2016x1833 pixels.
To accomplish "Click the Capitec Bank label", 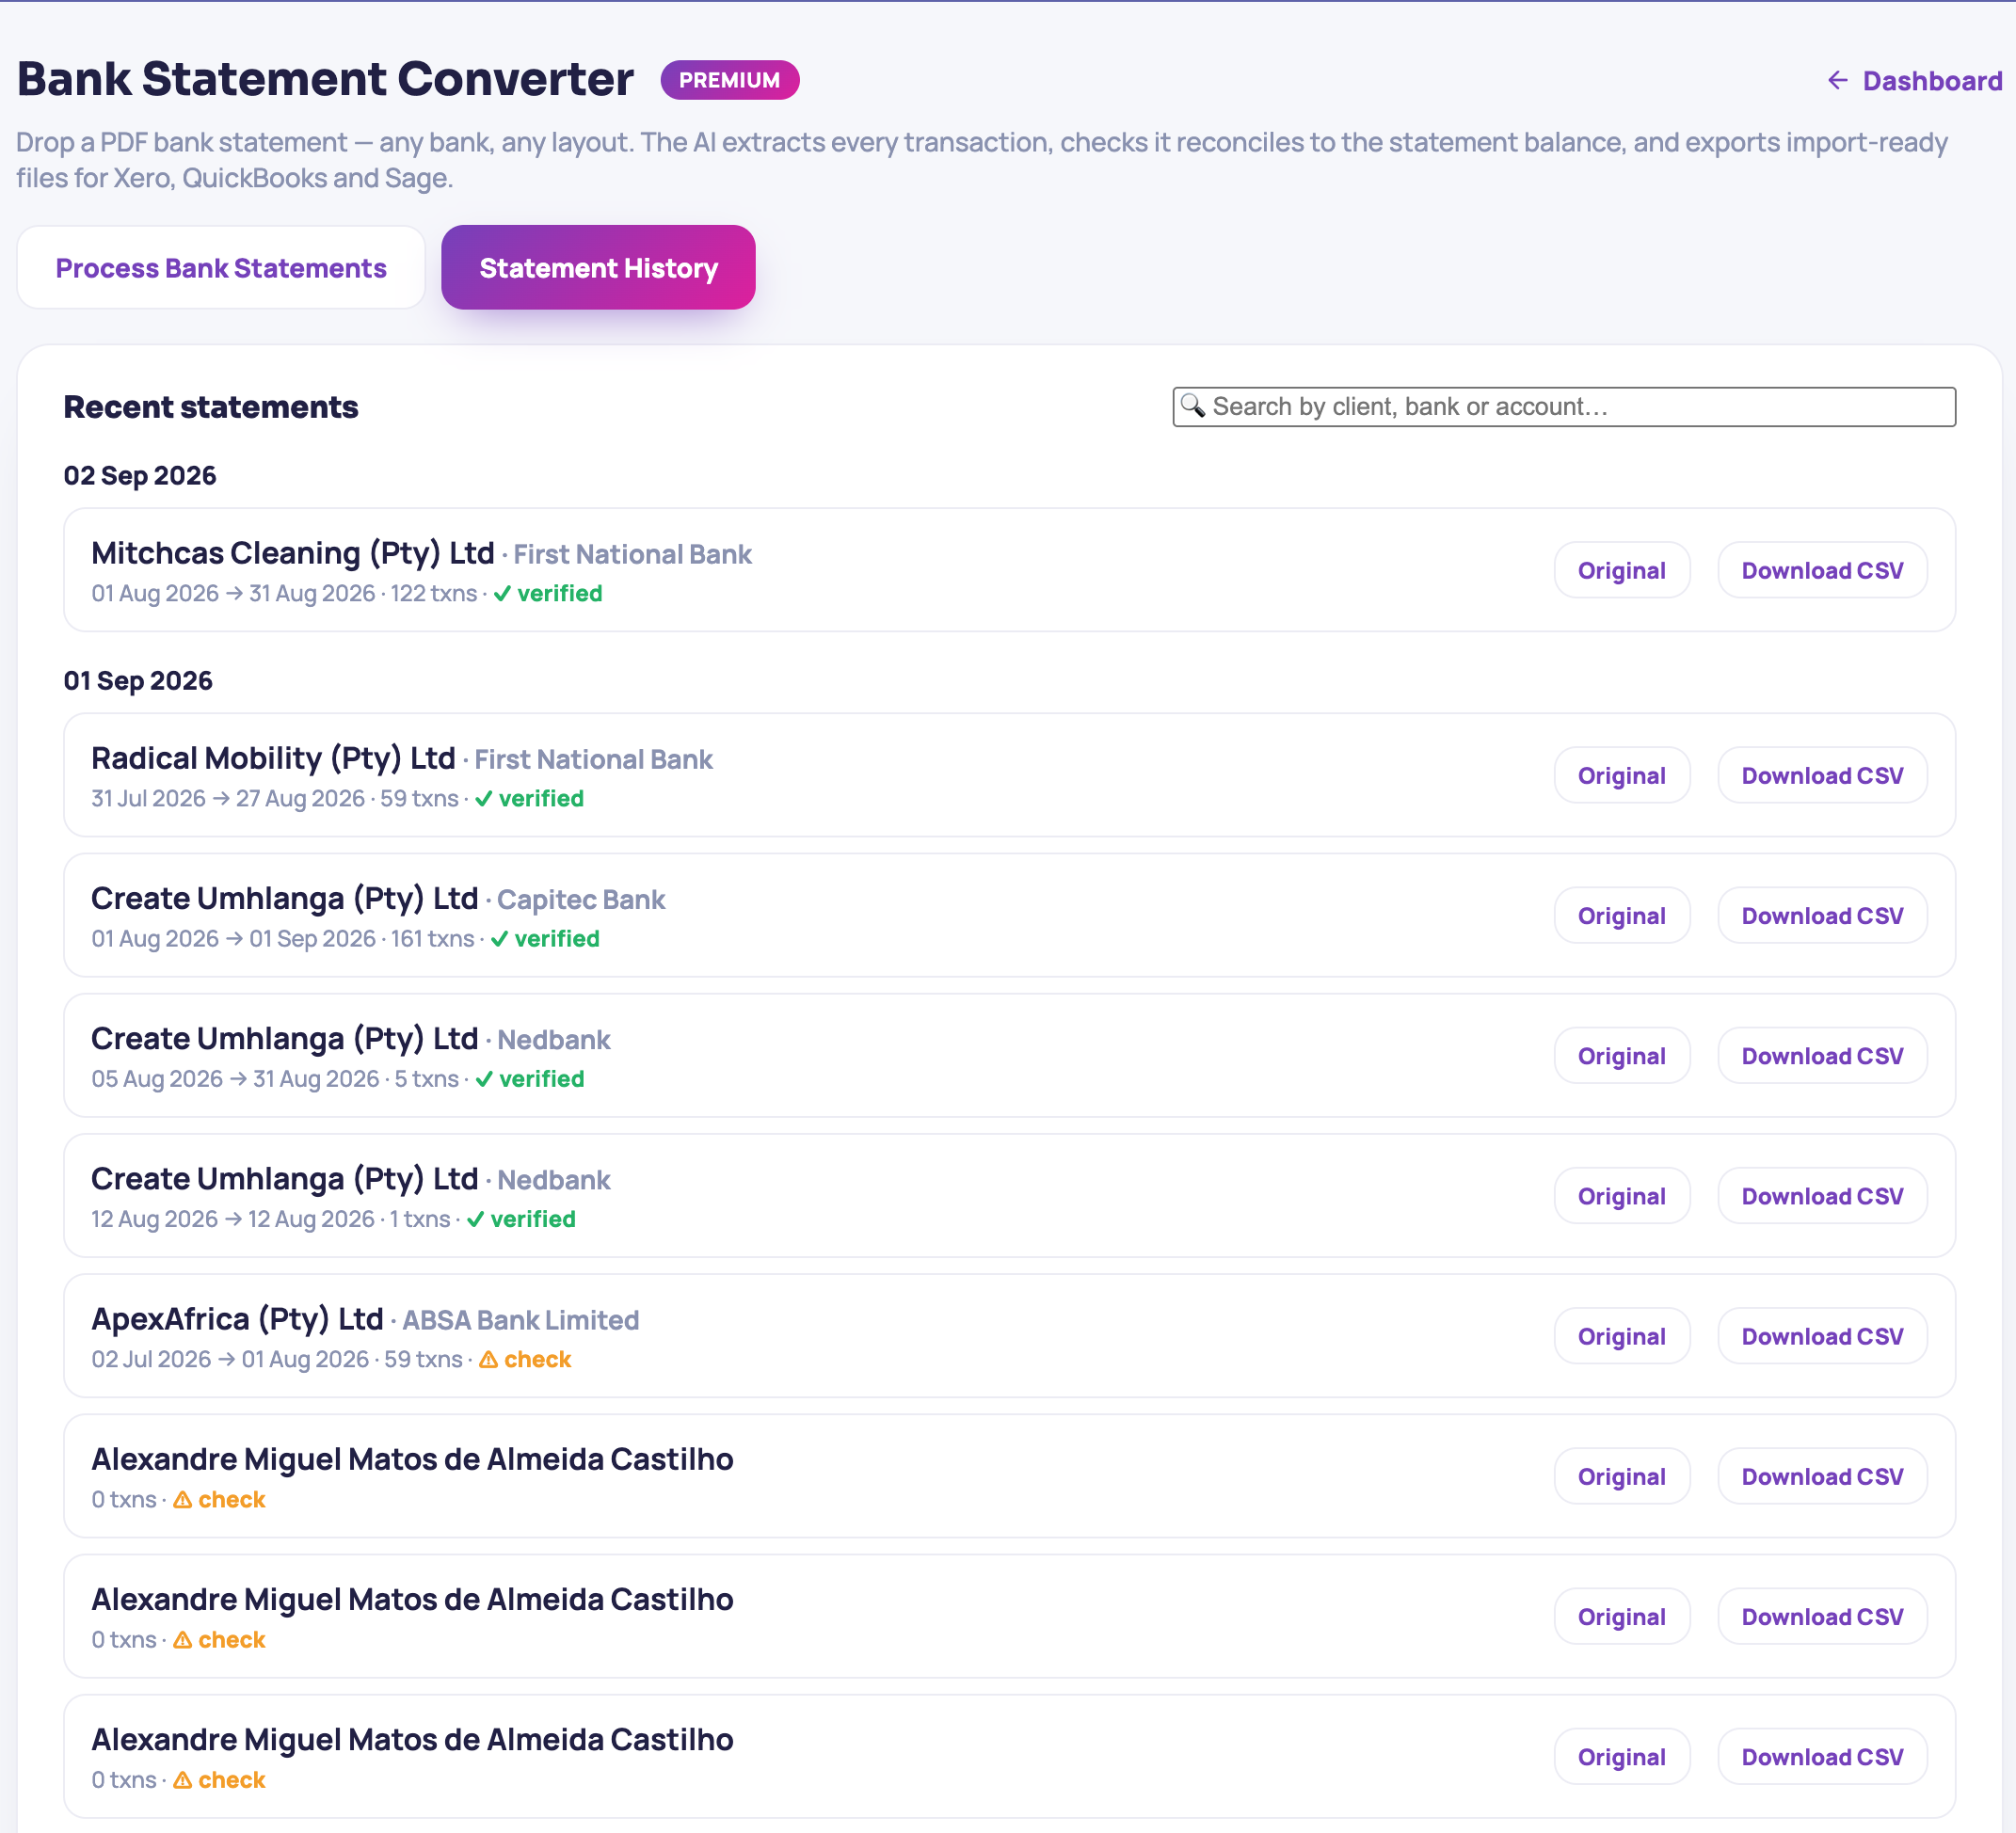I will 581,900.
